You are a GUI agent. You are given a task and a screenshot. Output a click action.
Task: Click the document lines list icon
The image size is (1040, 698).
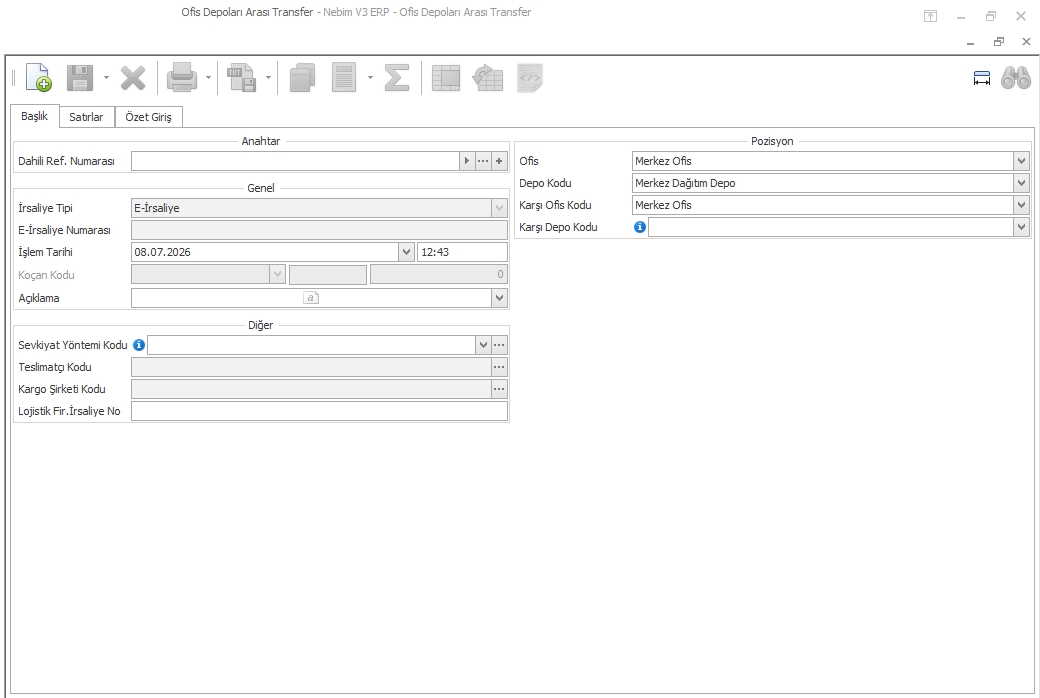344,78
